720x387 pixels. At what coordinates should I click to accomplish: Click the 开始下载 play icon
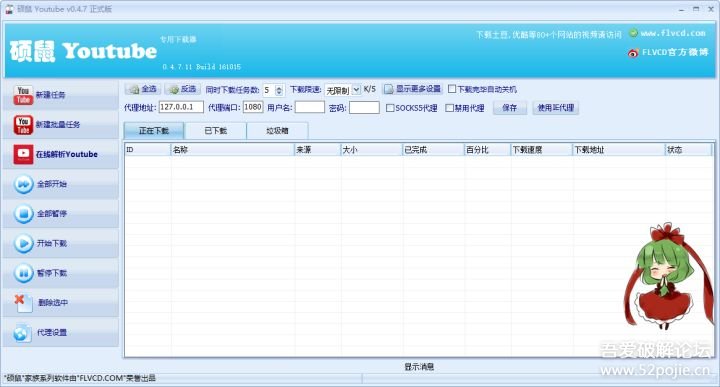click(x=23, y=243)
